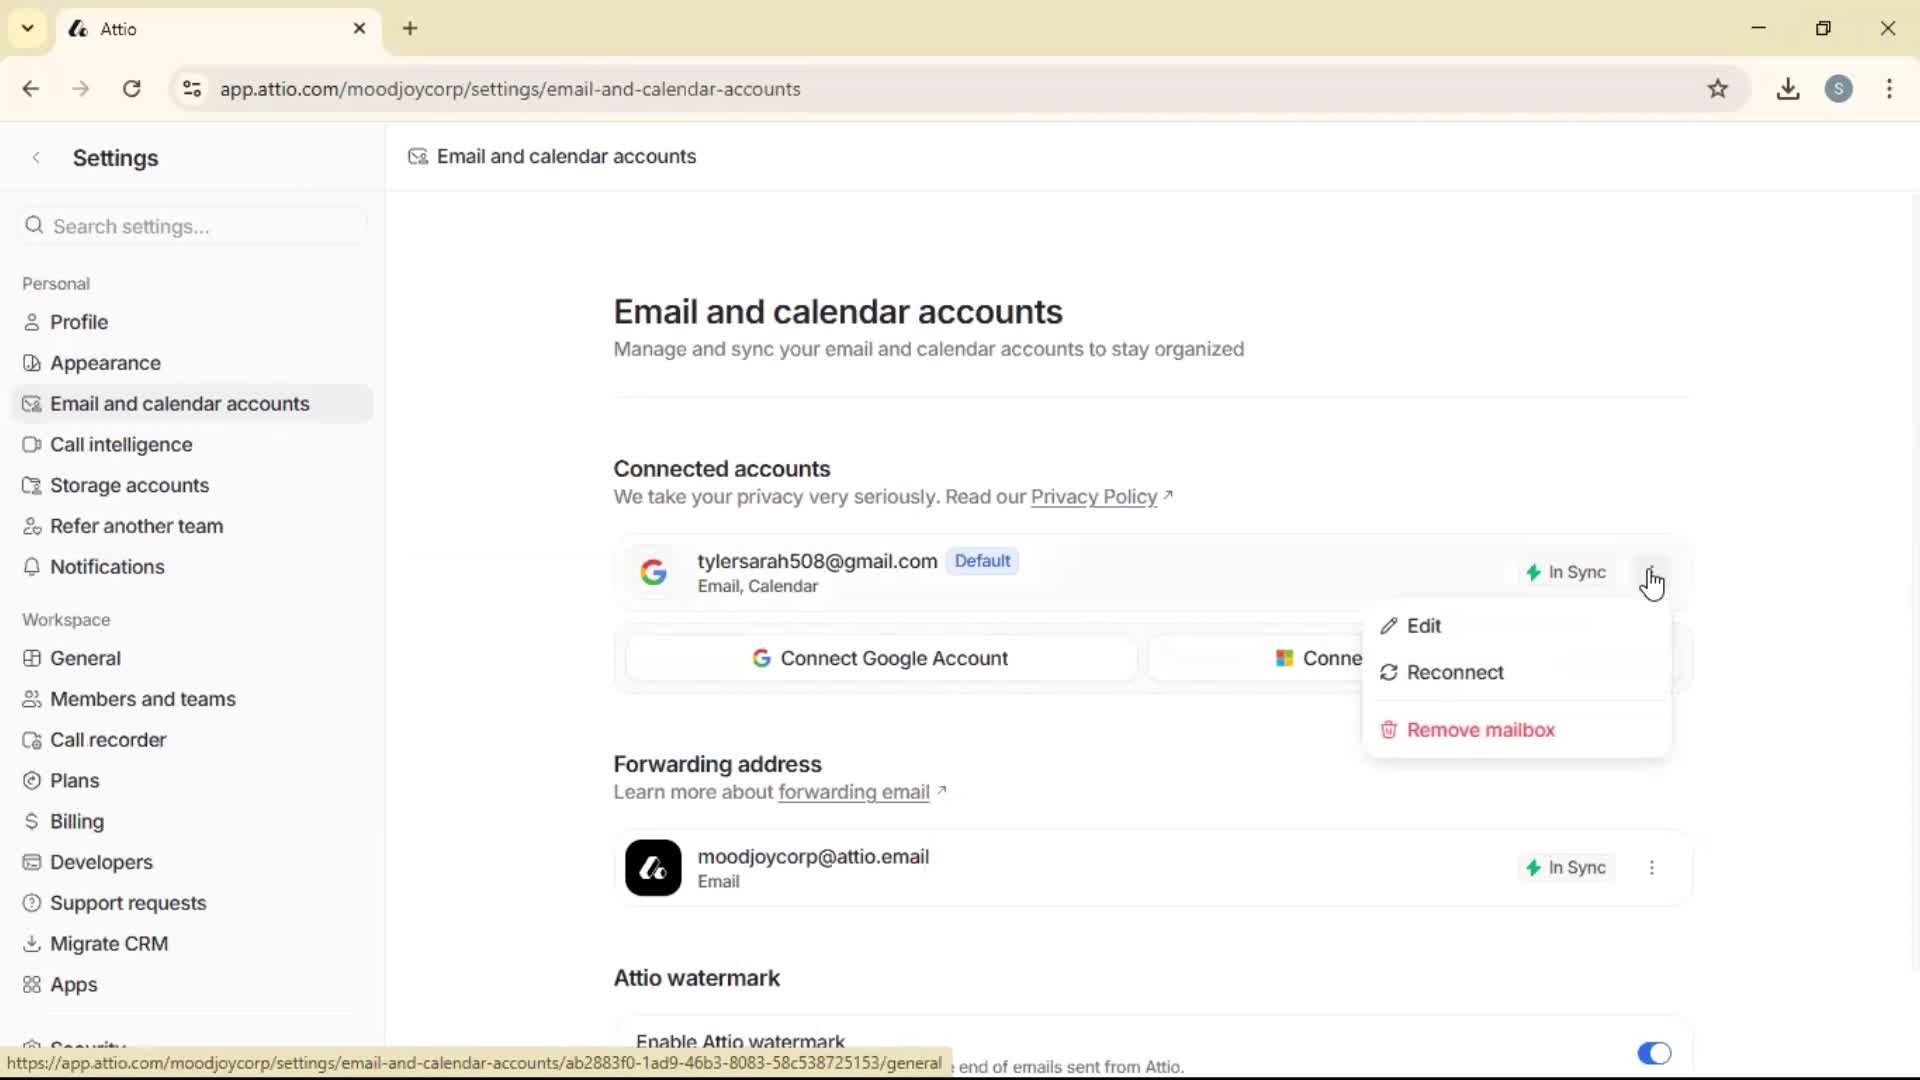Go back in browser history
Image resolution: width=1920 pixels, height=1080 pixels.
click(31, 89)
